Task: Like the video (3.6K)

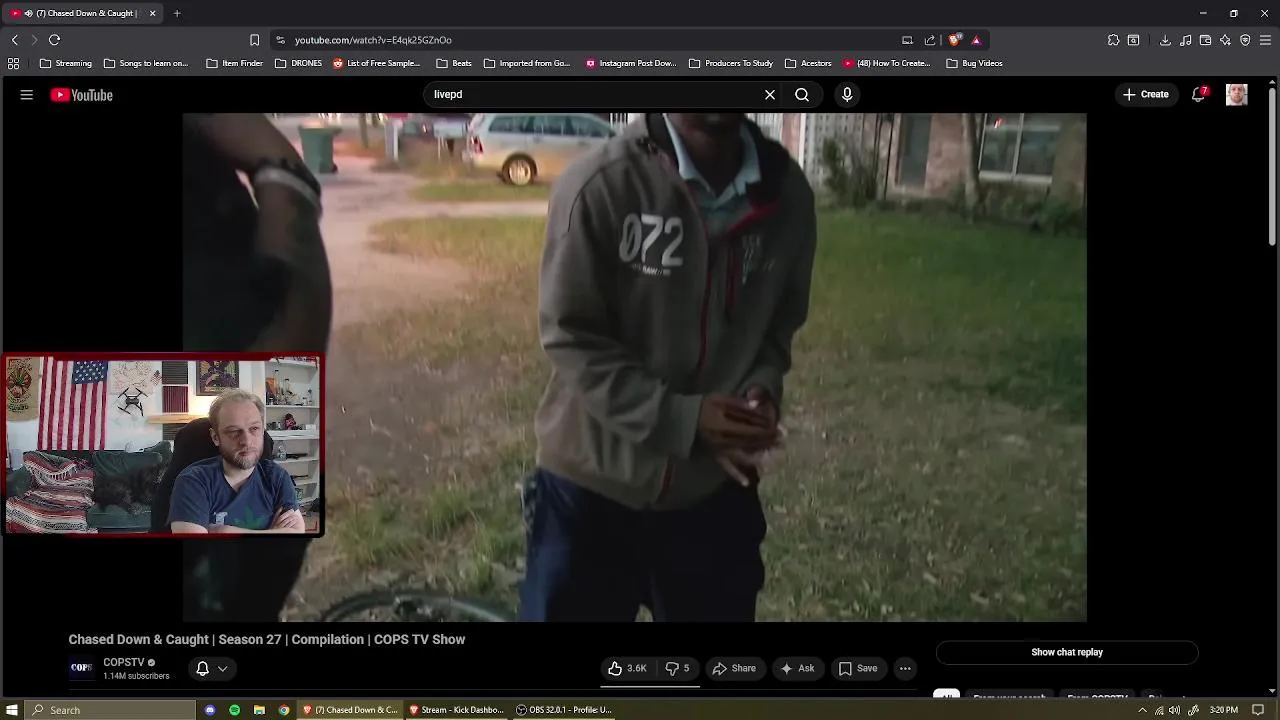Action: point(627,668)
